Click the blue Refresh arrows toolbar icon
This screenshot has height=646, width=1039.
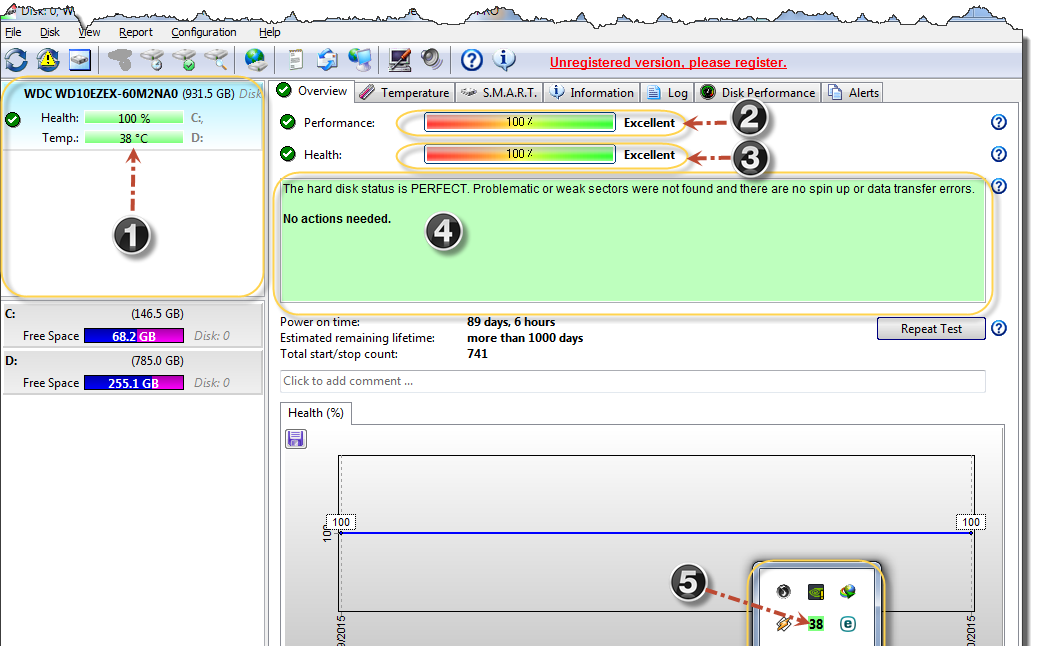click(x=16, y=60)
